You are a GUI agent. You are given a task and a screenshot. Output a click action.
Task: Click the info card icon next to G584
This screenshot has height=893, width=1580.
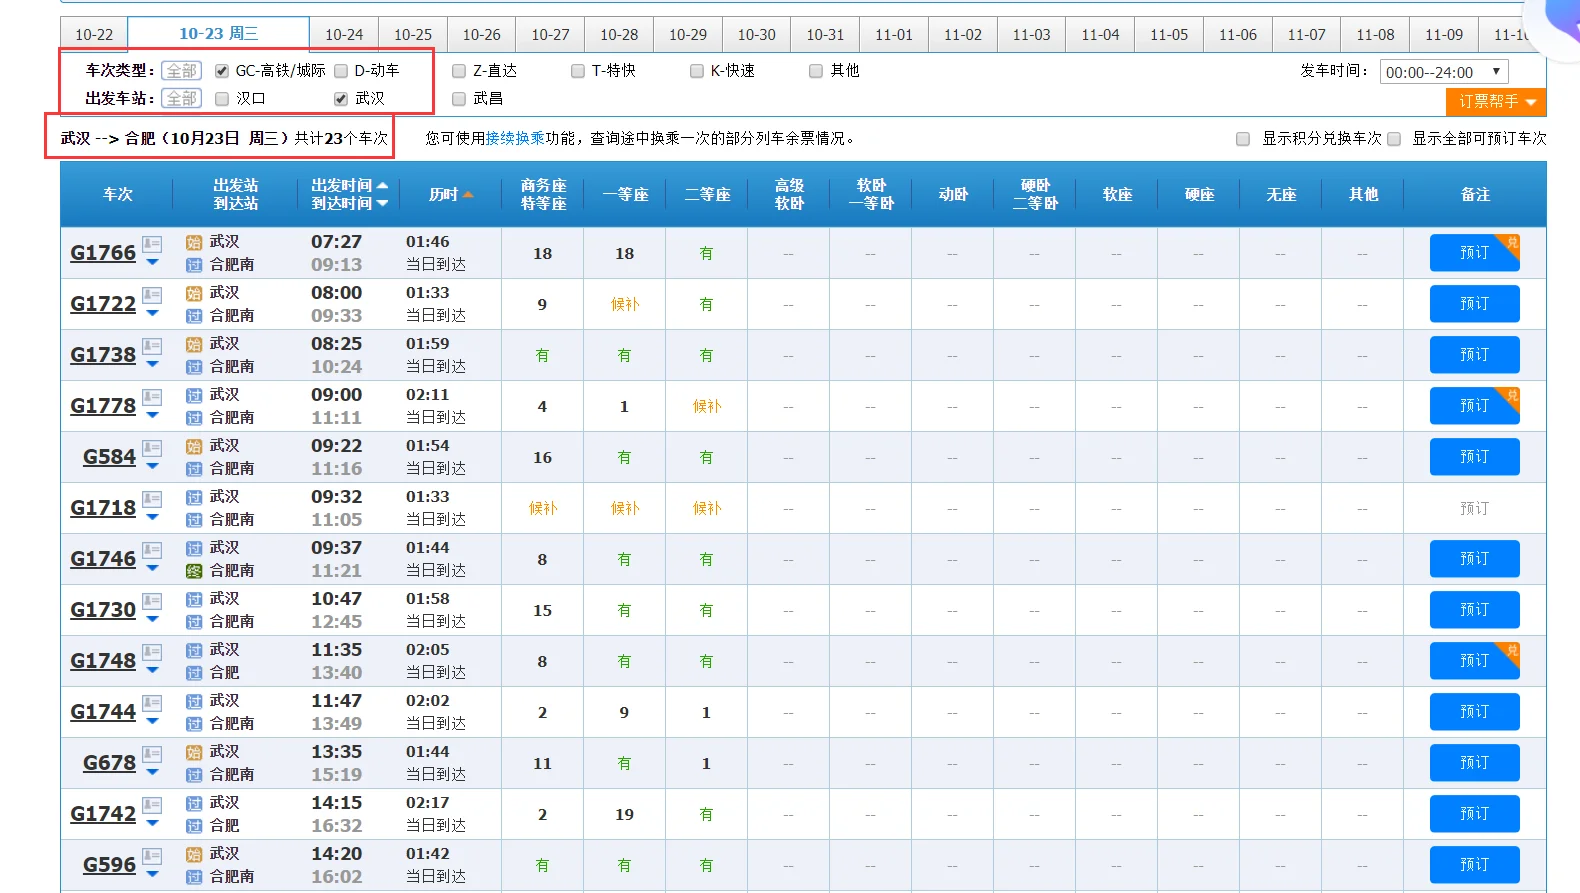pyautogui.click(x=152, y=448)
